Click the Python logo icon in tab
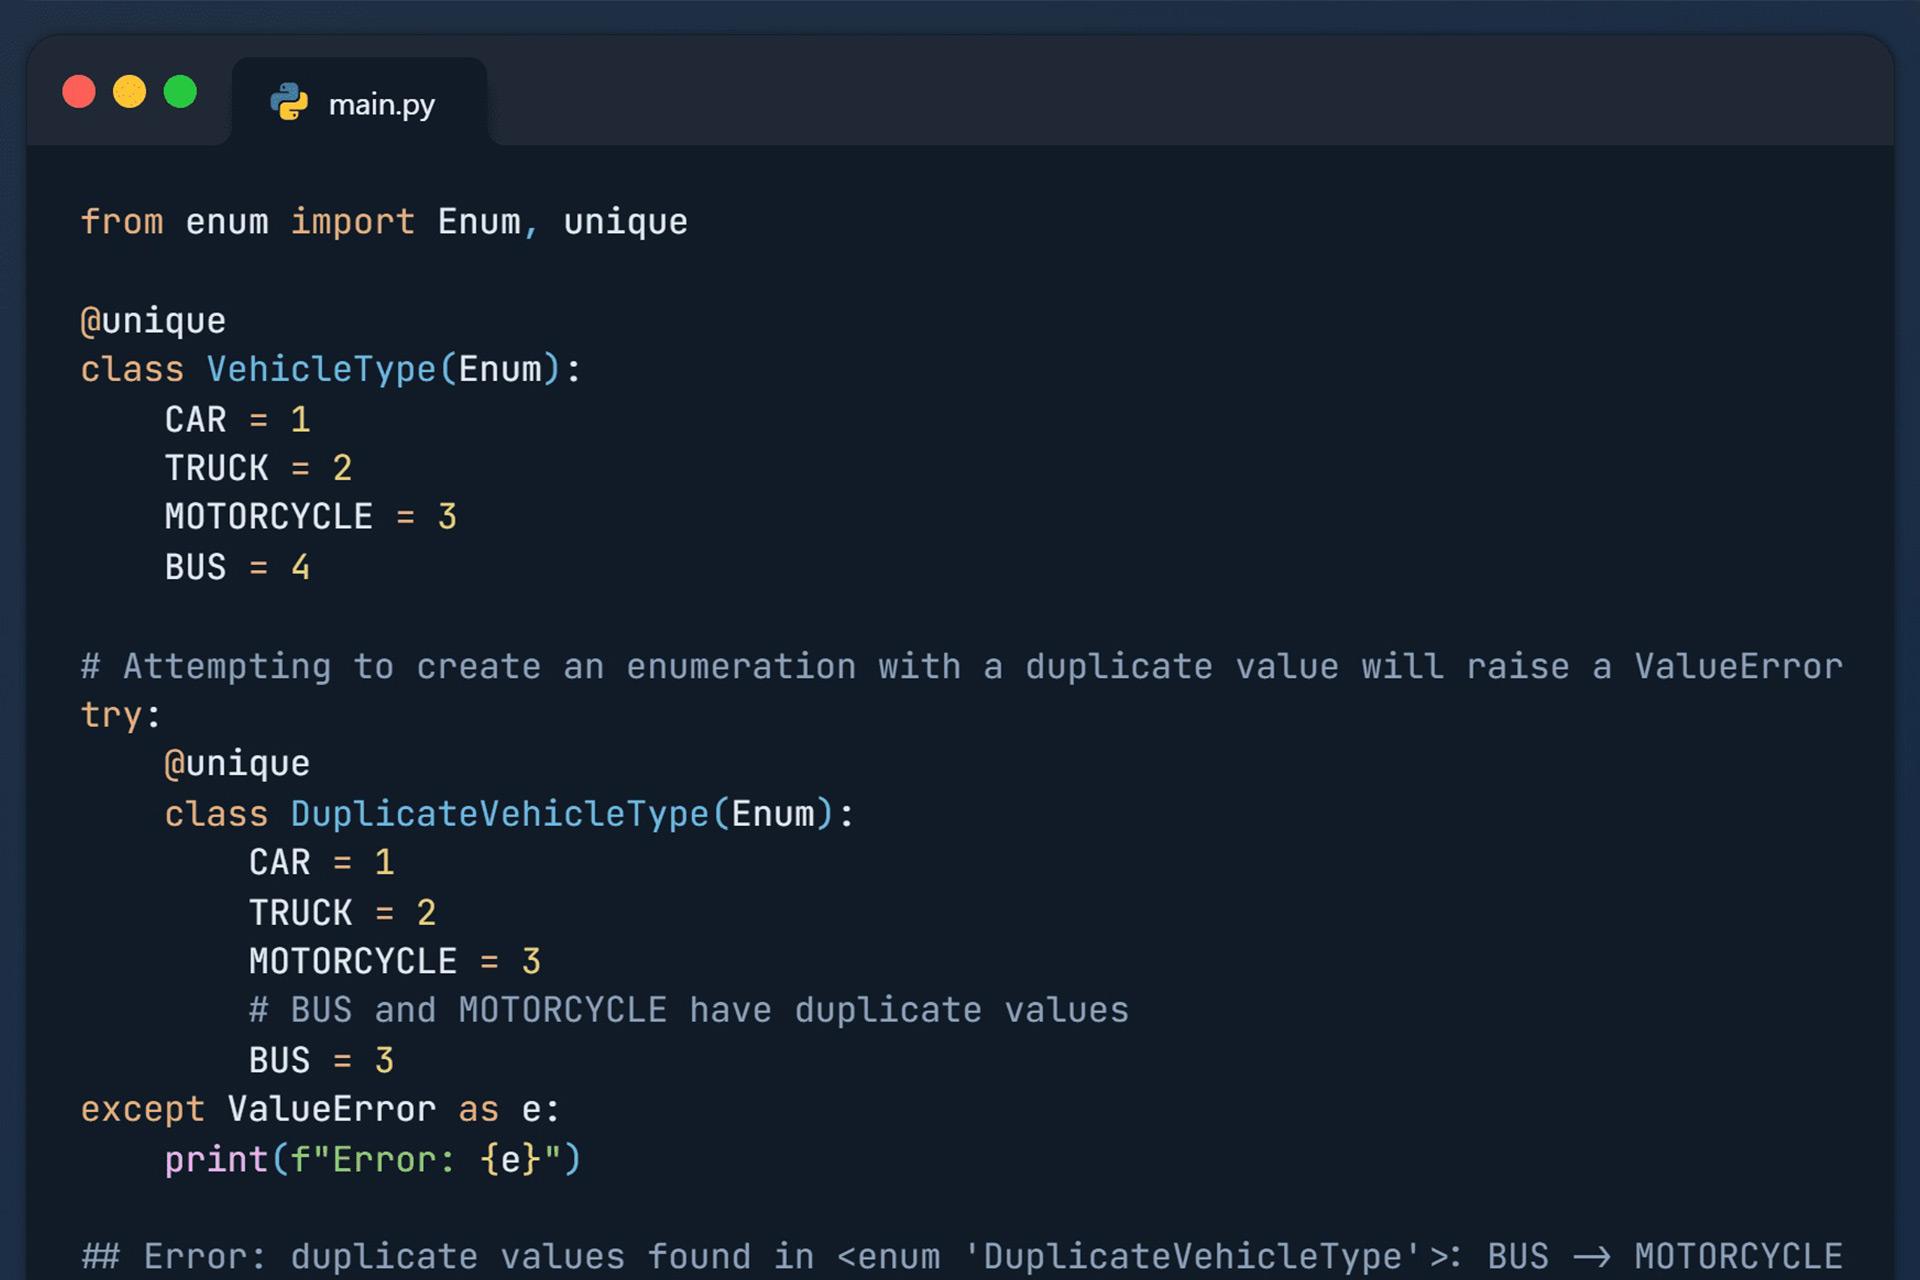Viewport: 1920px width, 1280px height. 289,102
